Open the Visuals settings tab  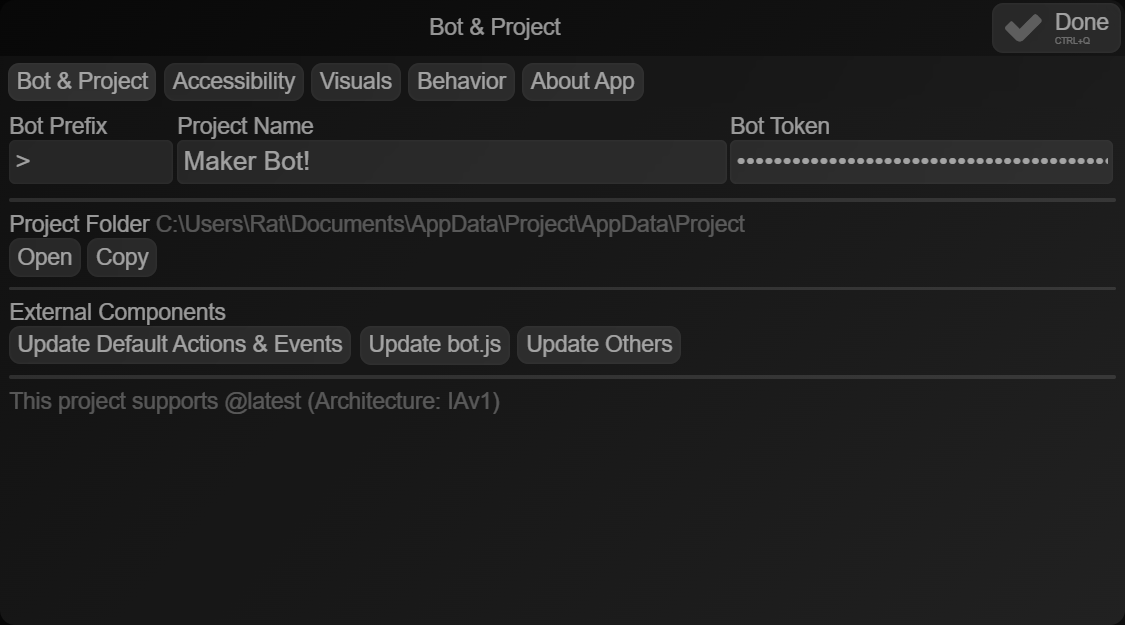(355, 81)
